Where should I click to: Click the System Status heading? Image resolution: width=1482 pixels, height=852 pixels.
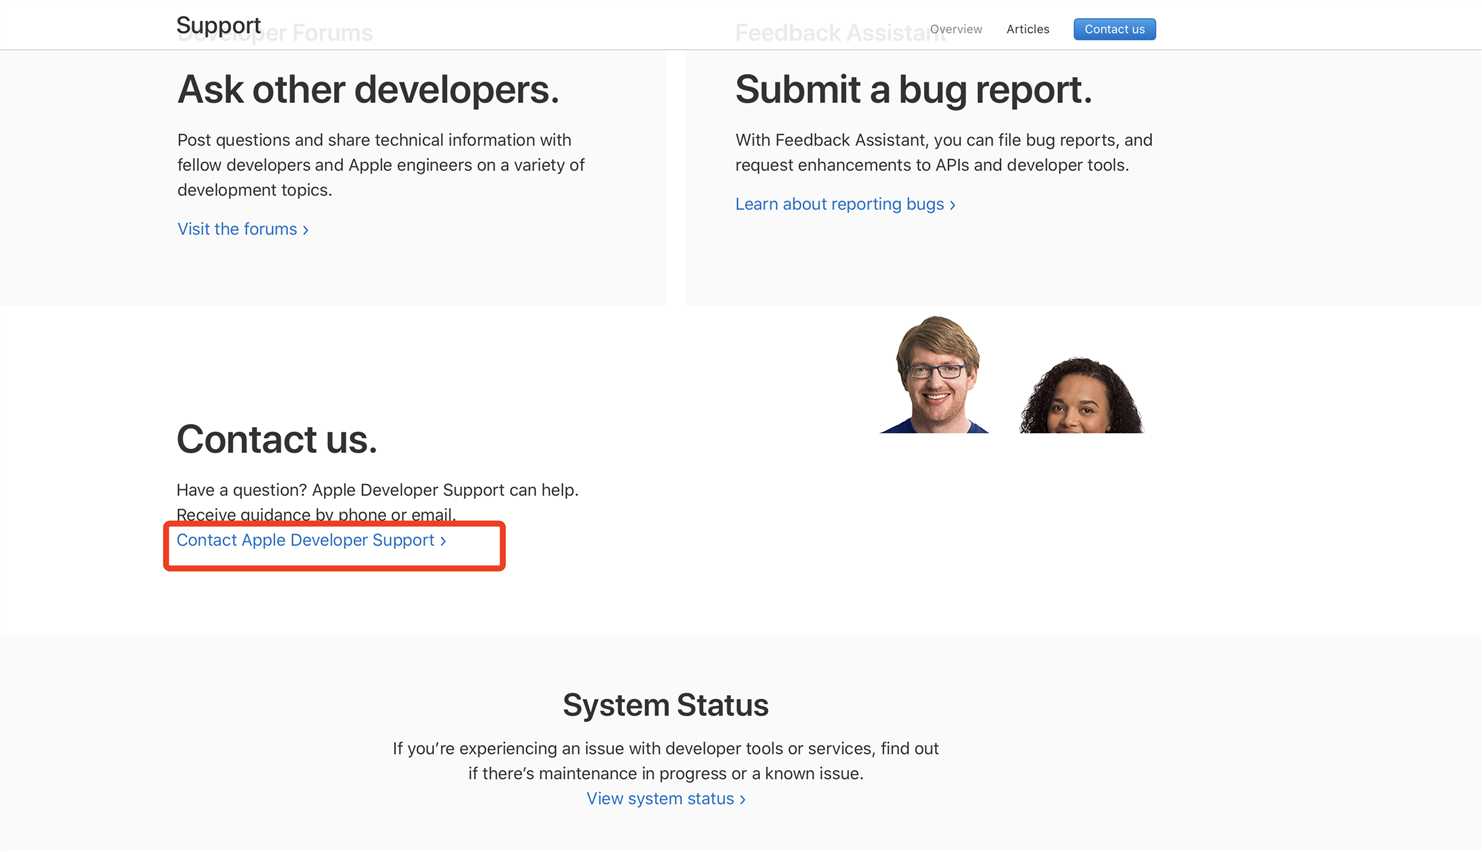(666, 705)
